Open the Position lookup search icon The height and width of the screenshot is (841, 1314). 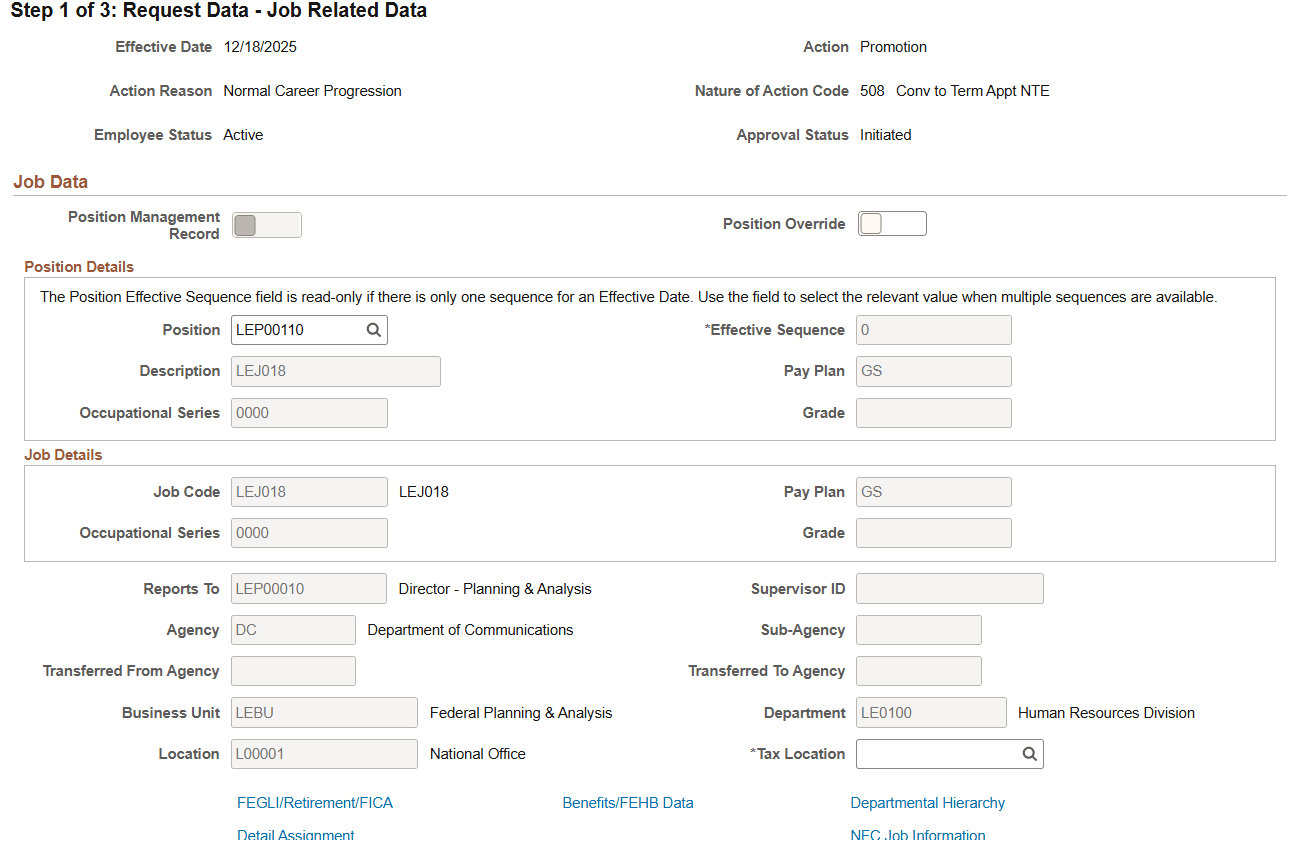pyautogui.click(x=374, y=329)
